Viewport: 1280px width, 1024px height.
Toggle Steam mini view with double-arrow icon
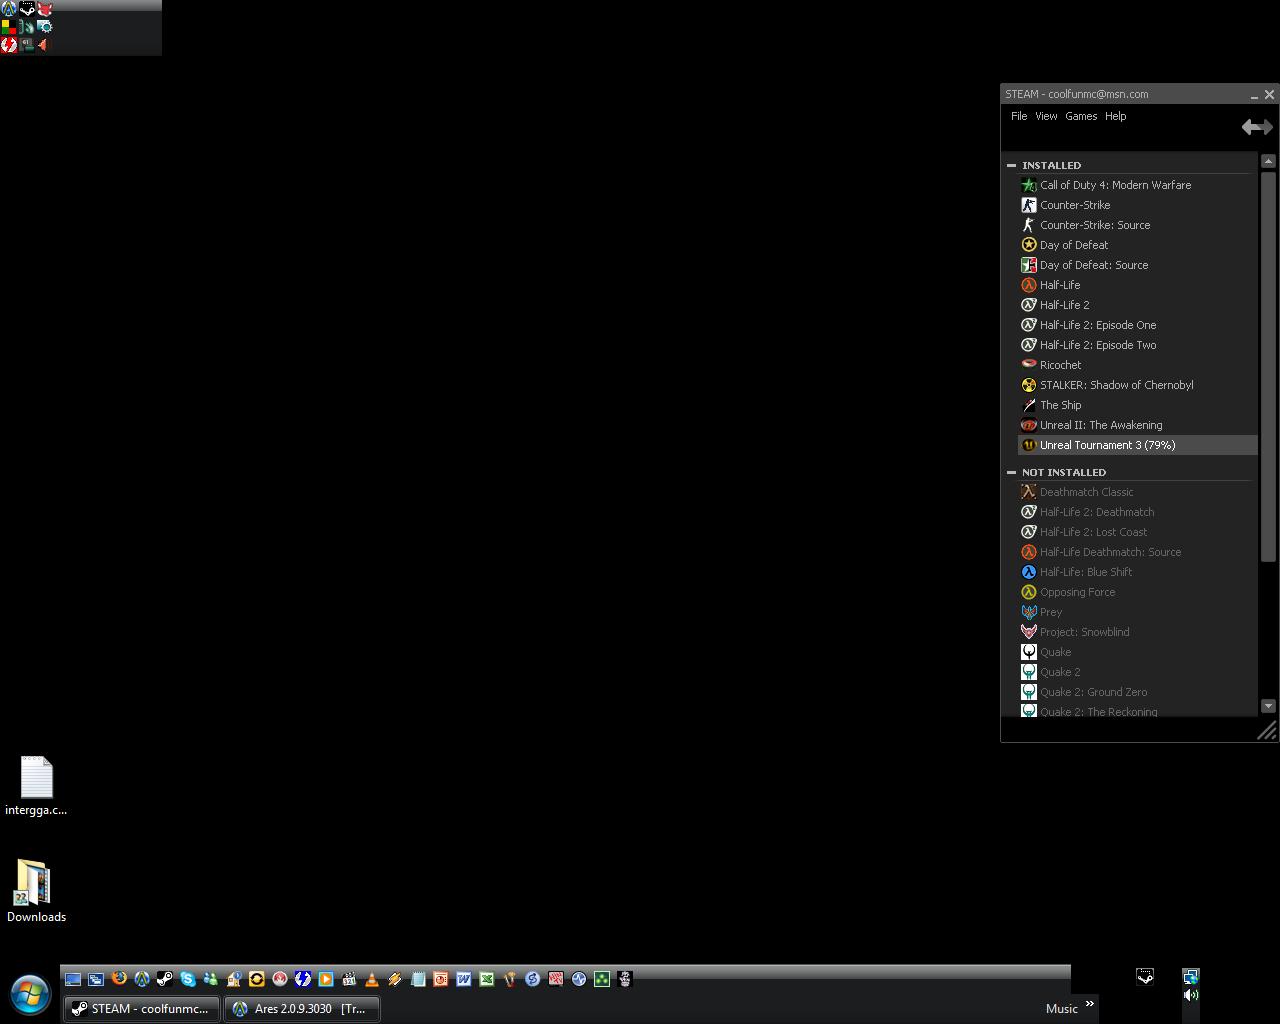pyautogui.click(x=1257, y=127)
